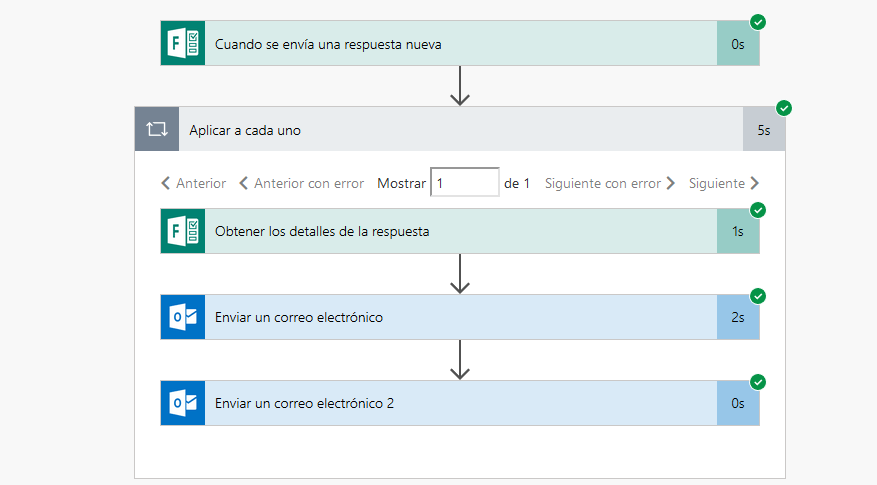The height and width of the screenshot is (485, 877).
Task: Click the 2s duration badge on email step
Action: point(738,317)
